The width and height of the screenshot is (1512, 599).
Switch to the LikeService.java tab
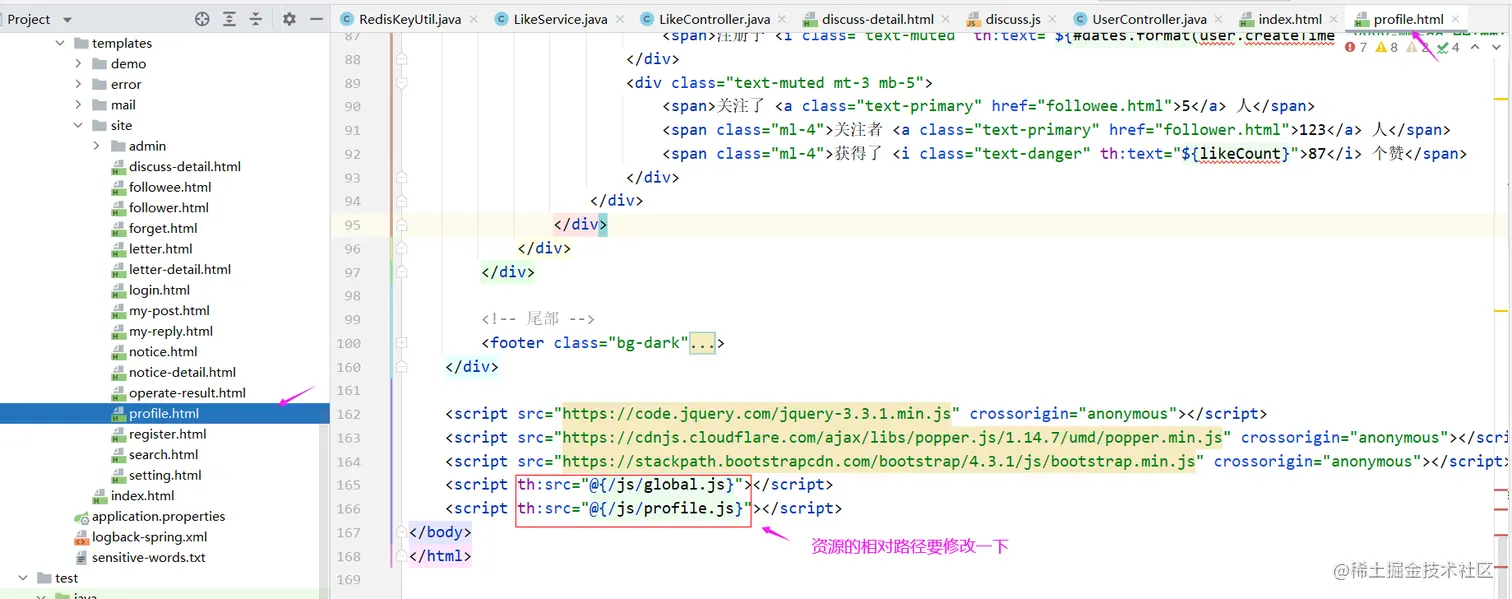[x=559, y=19]
